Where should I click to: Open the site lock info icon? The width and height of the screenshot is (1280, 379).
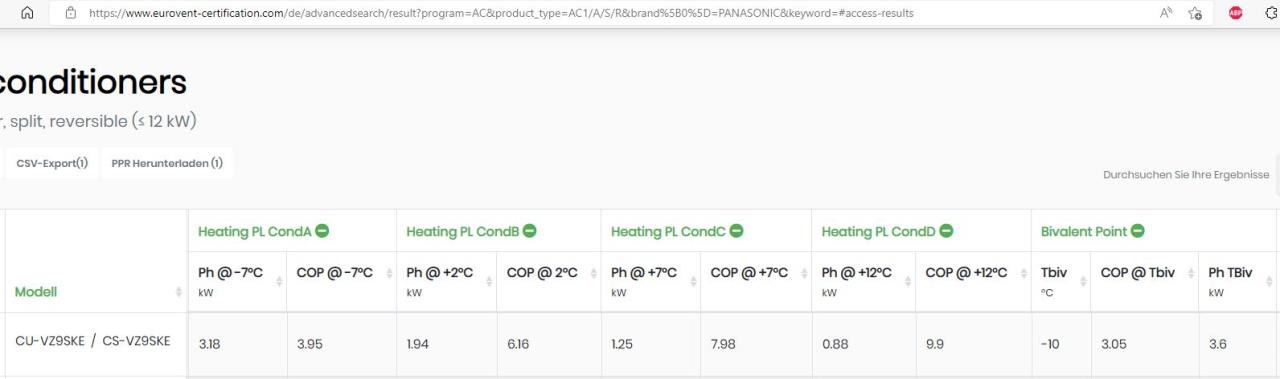coord(70,13)
